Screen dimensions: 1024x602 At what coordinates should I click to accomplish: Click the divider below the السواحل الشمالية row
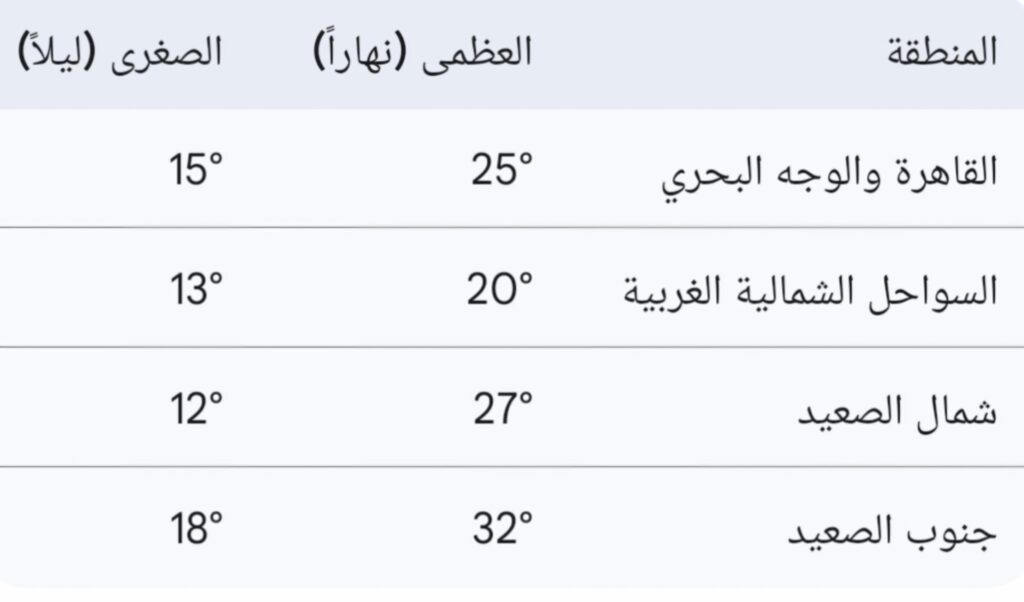coord(512,348)
